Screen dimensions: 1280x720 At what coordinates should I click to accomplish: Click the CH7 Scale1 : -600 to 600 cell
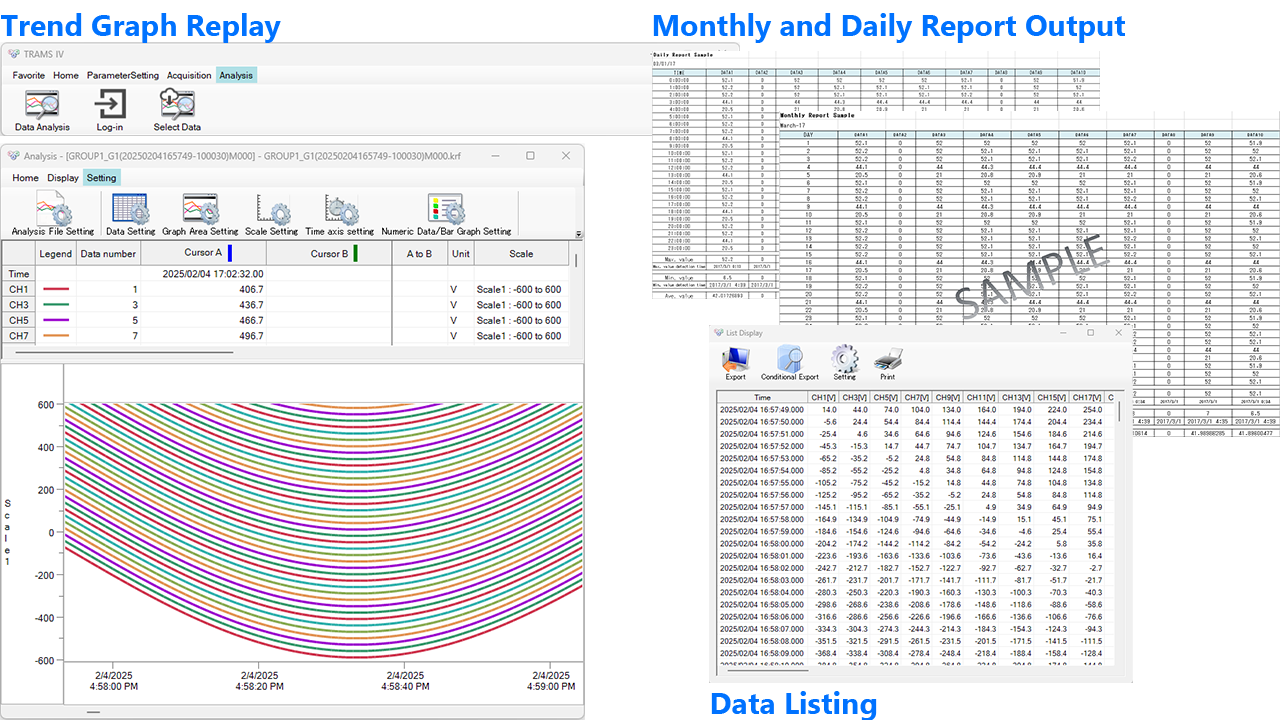[x=519, y=336]
